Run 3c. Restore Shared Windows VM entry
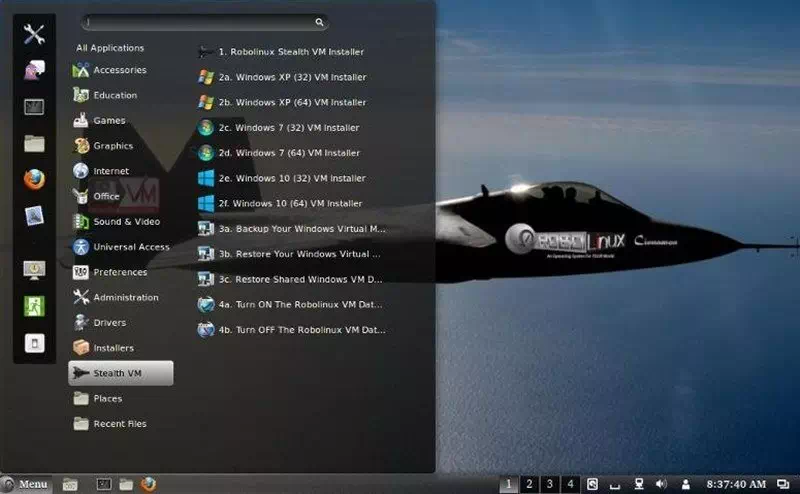This screenshot has width=800, height=494. pos(290,279)
